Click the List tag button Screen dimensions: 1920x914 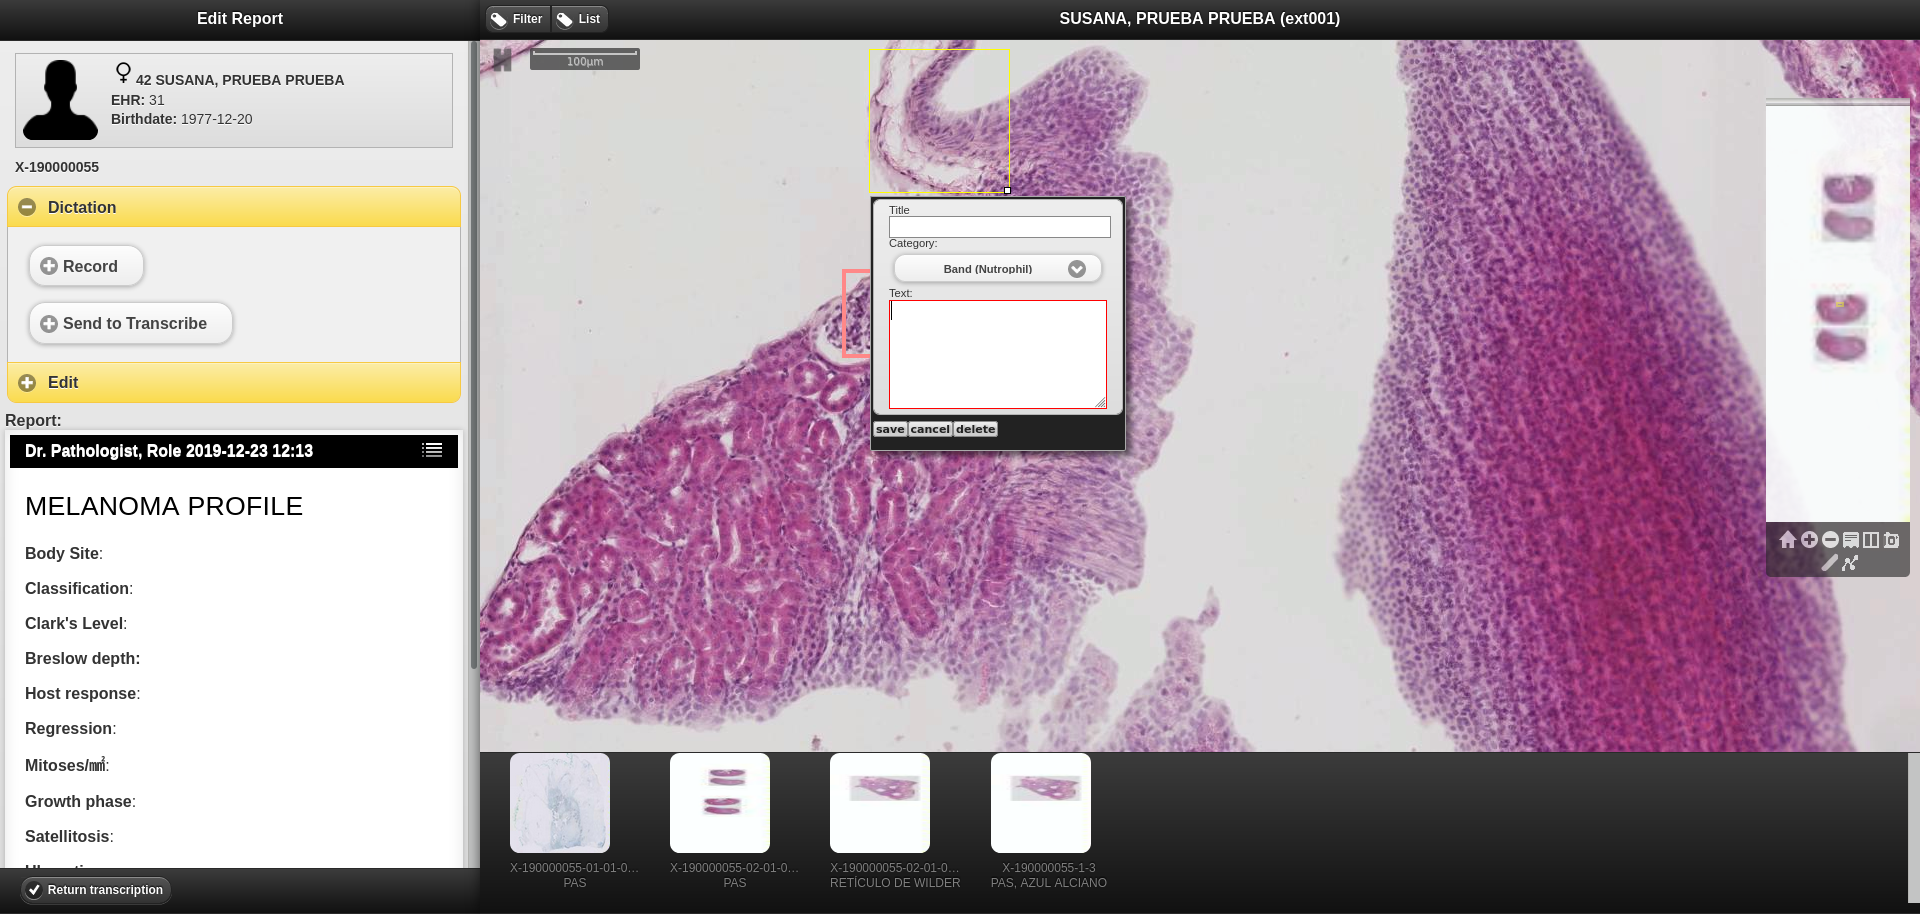coord(579,19)
